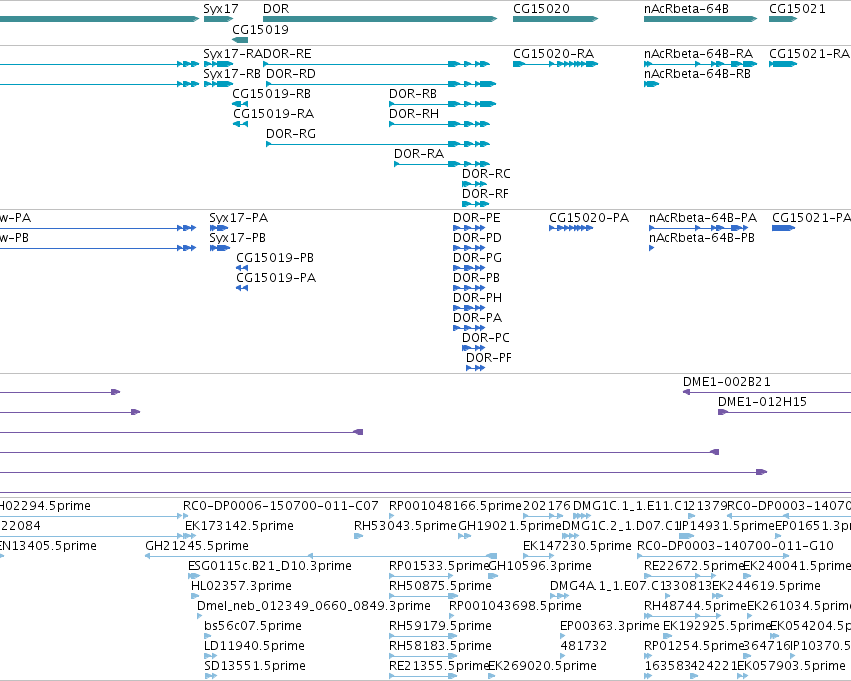This screenshot has height=681, width=851.
Task: Select EST EK057903.5prime
Action: [x=791, y=666]
